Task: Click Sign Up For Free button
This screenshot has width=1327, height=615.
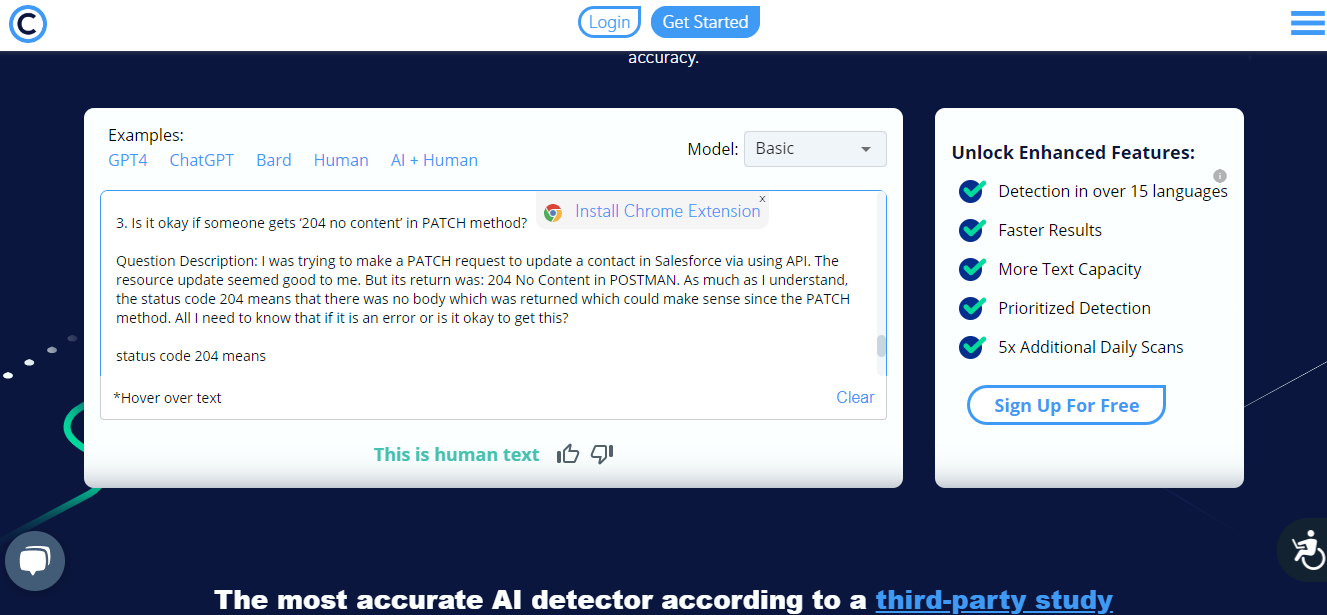Action: coord(1066,405)
